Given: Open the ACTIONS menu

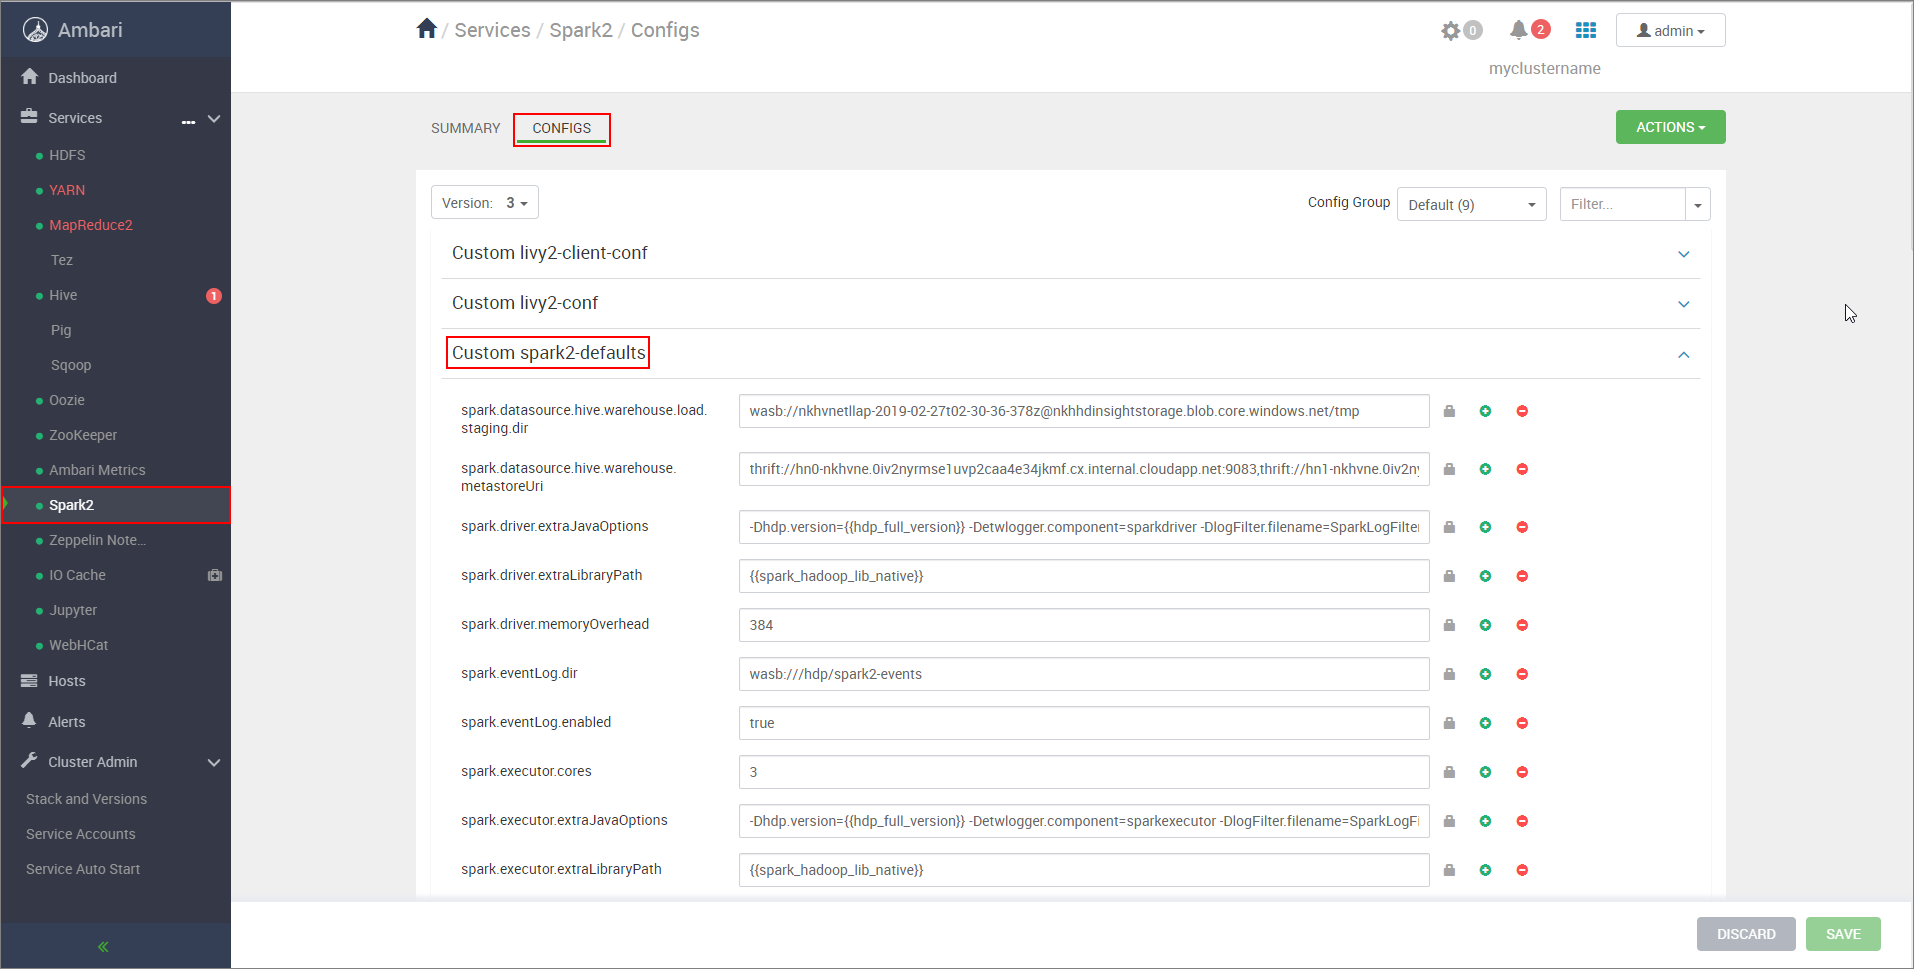Looking at the screenshot, I should [1669, 127].
